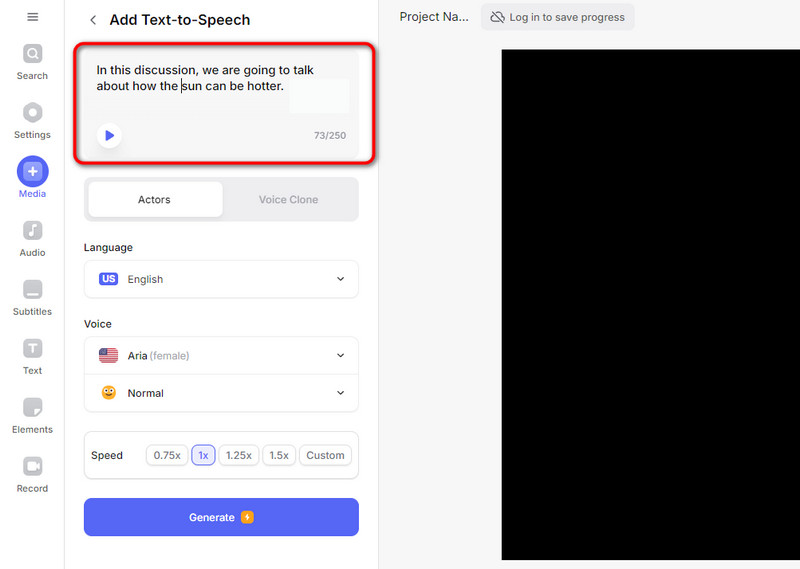The height and width of the screenshot is (569, 800).
Task: Open the hamburger menu icon
Action: (x=32, y=17)
